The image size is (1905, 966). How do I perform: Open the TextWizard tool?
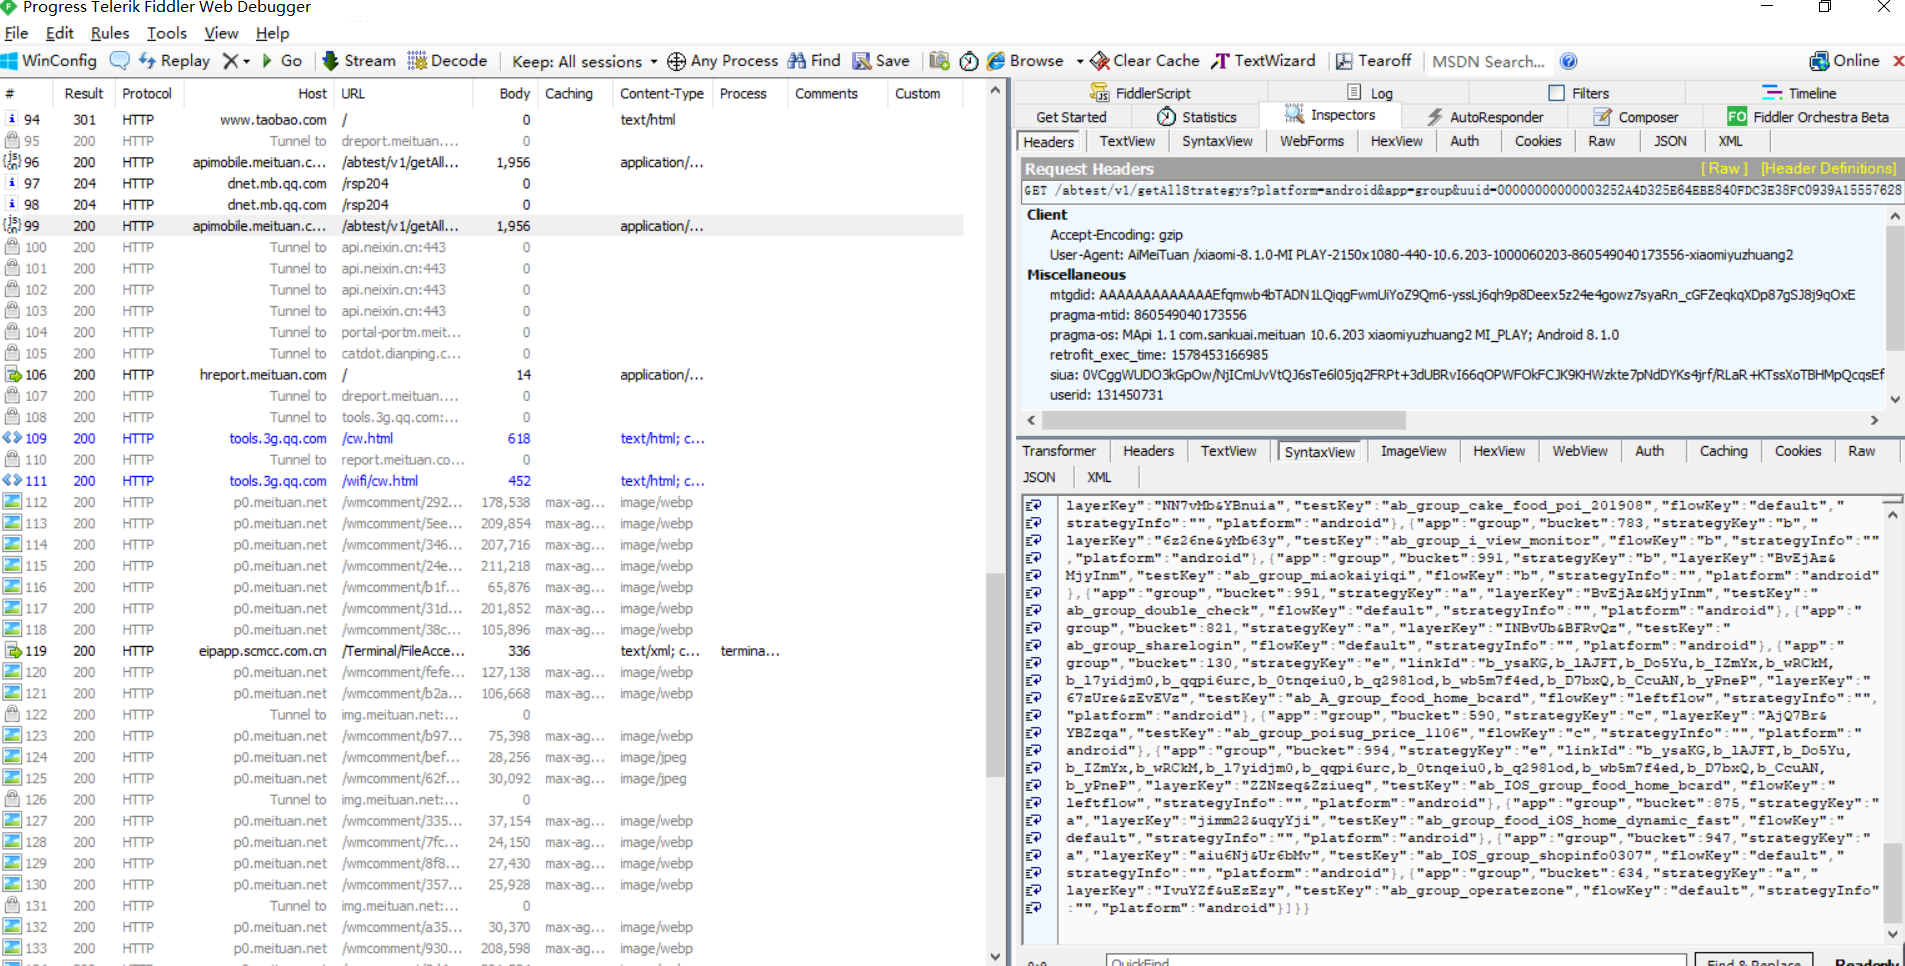pyautogui.click(x=1263, y=61)
